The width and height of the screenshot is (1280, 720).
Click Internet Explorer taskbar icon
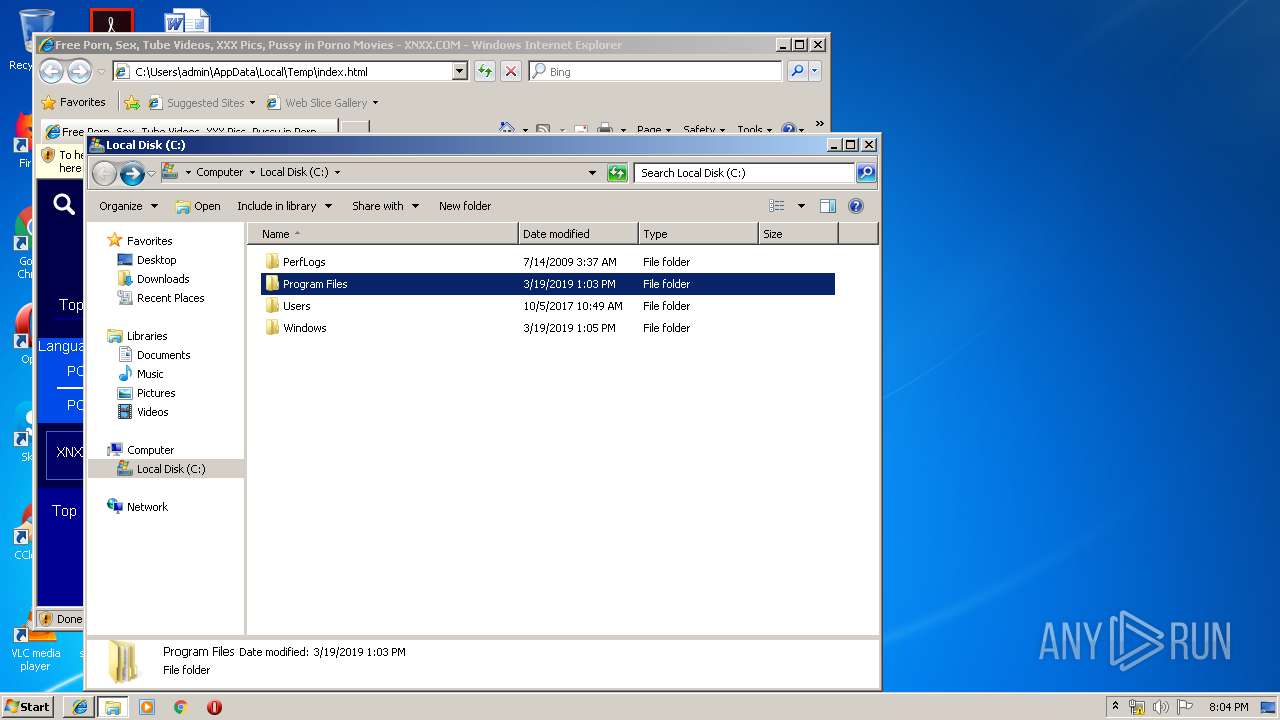click(x=80, y=707)
